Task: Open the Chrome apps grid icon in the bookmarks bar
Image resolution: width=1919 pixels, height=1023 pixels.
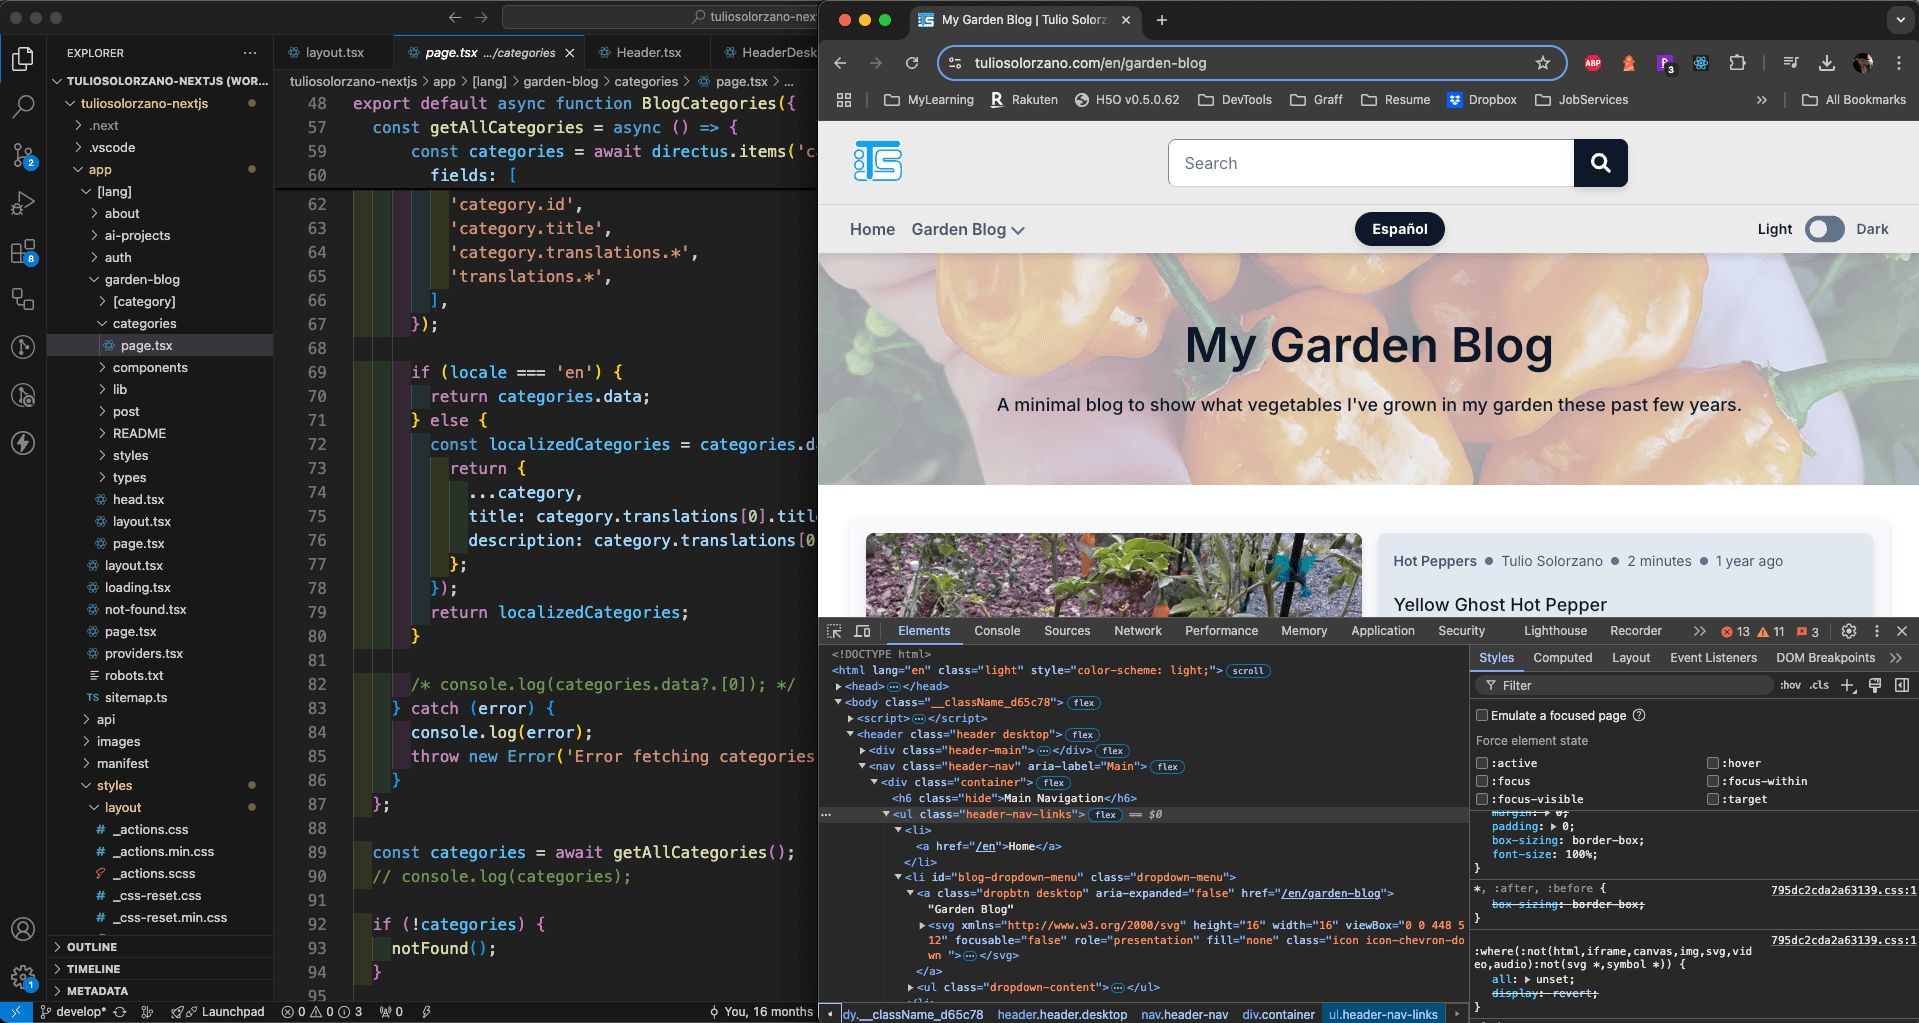Action: tap(844, 100)
